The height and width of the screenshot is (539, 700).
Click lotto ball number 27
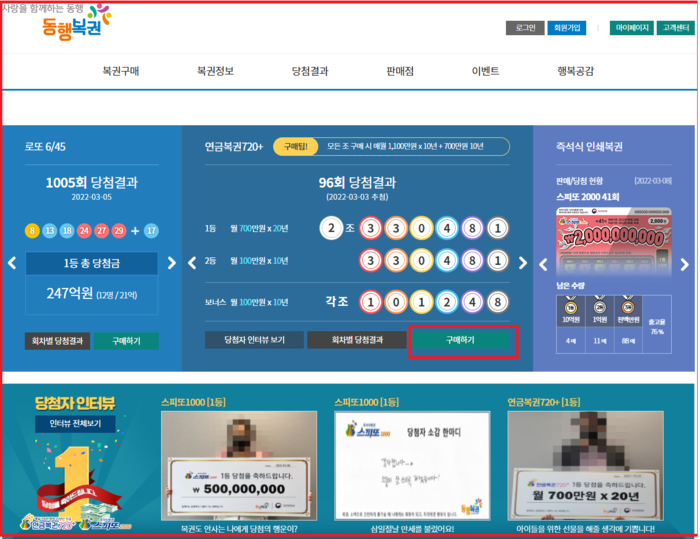tap(101, 231)
